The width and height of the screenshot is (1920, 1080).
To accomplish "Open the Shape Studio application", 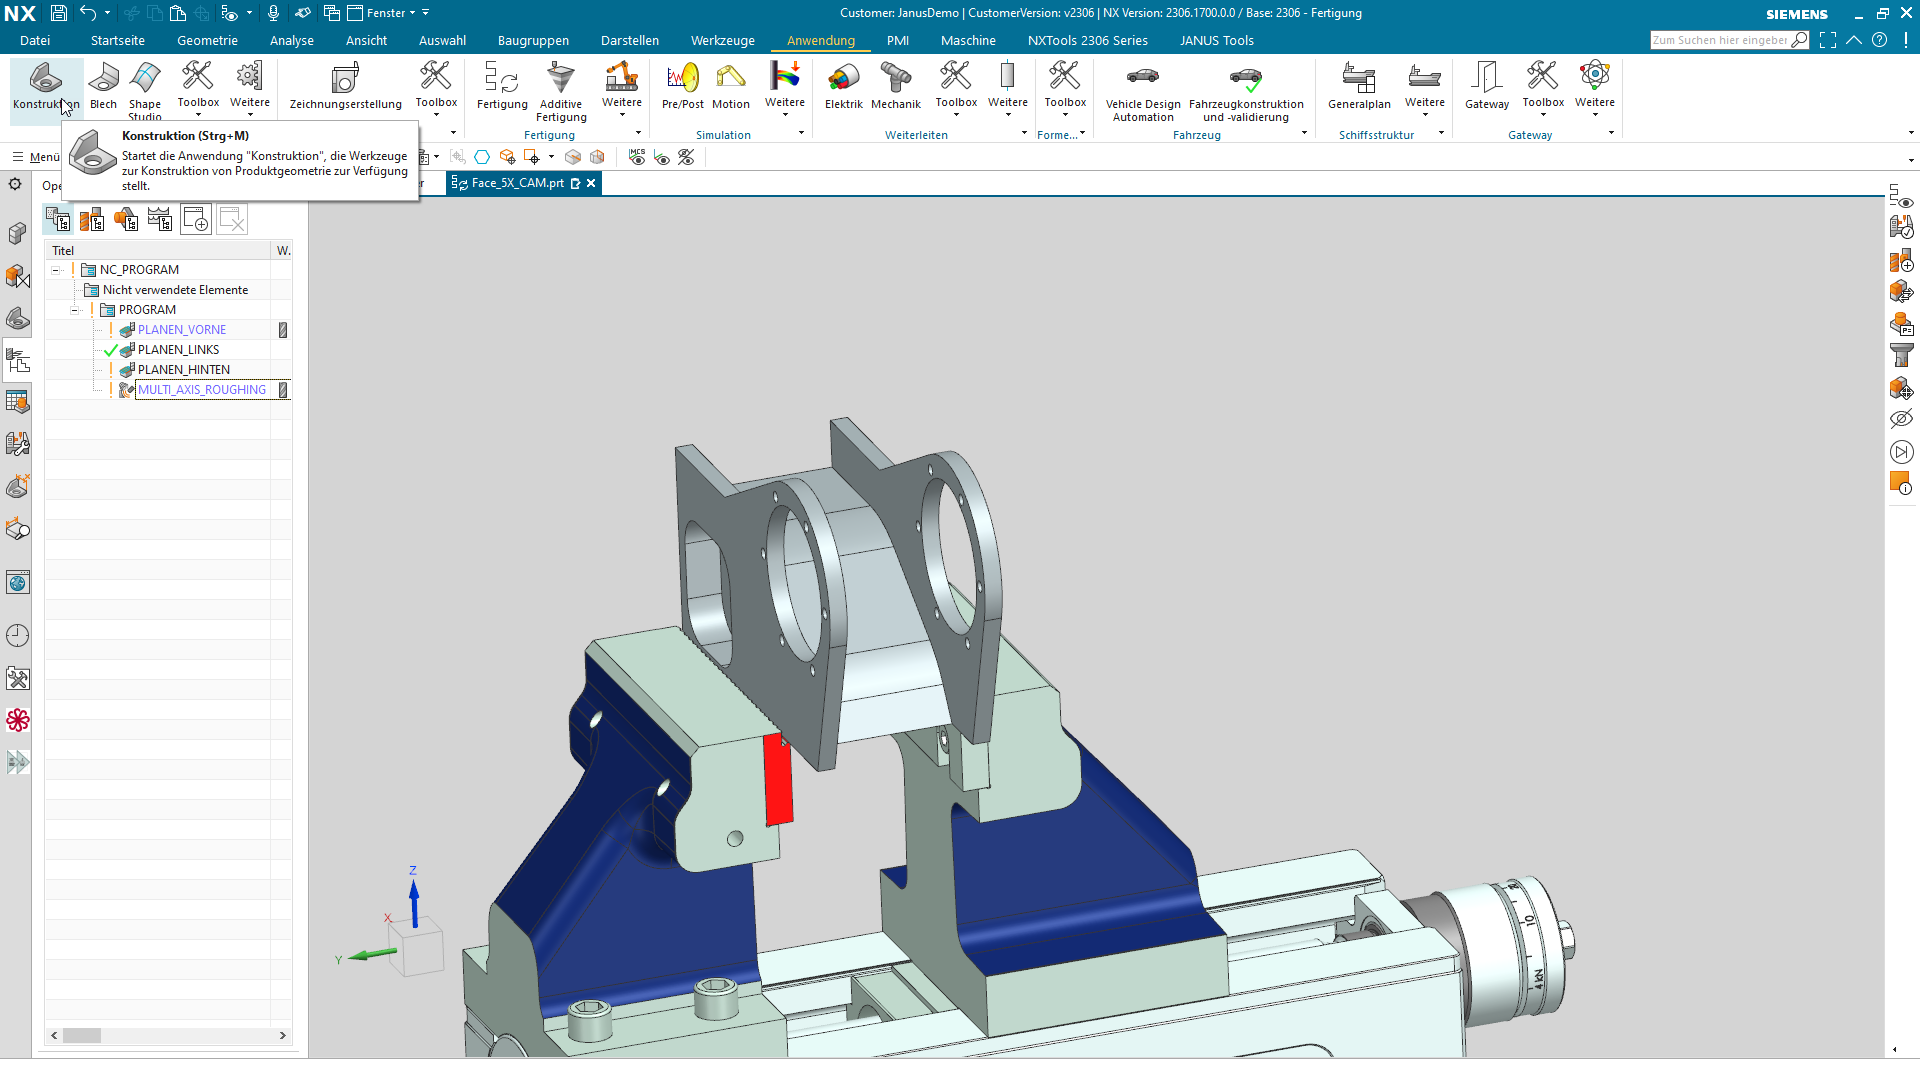I will [145, 90].
